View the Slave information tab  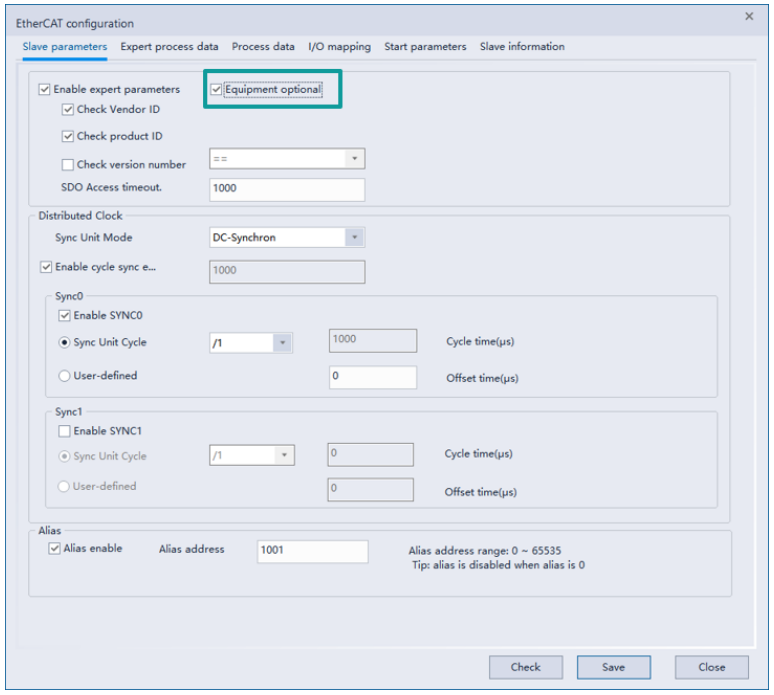(521, 47)
